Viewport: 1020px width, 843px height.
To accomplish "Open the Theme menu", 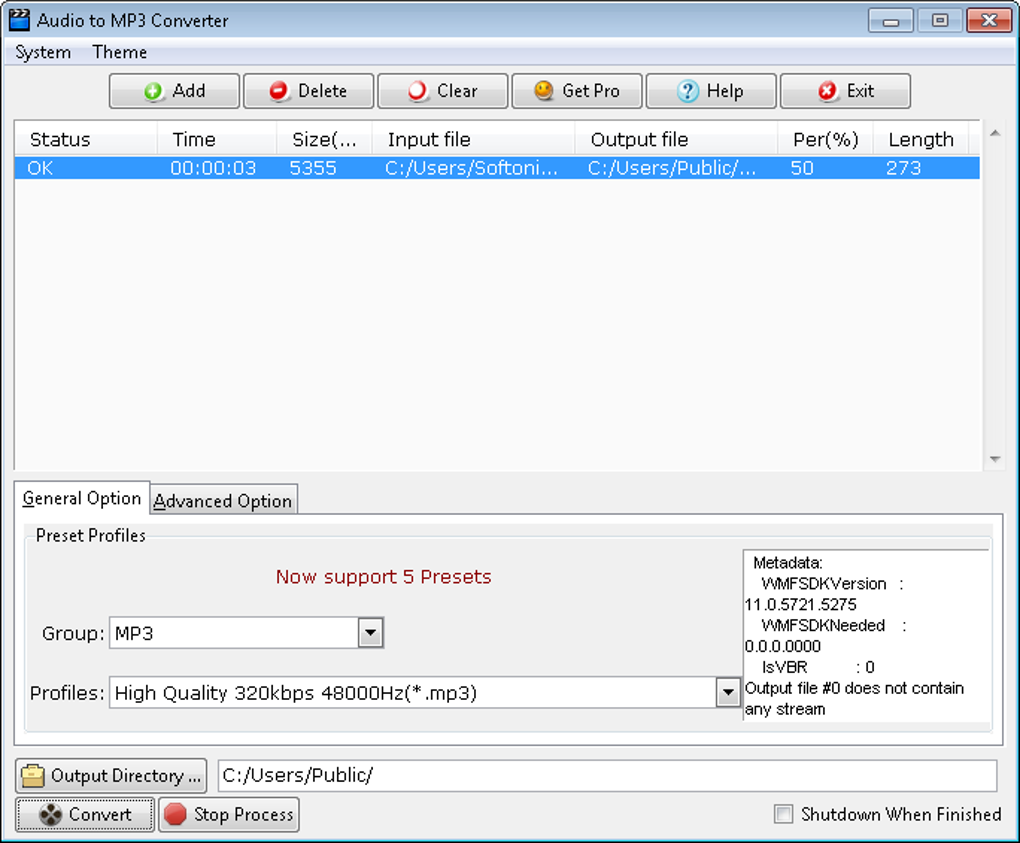I will pyautogui.click(x=119, y=52).
